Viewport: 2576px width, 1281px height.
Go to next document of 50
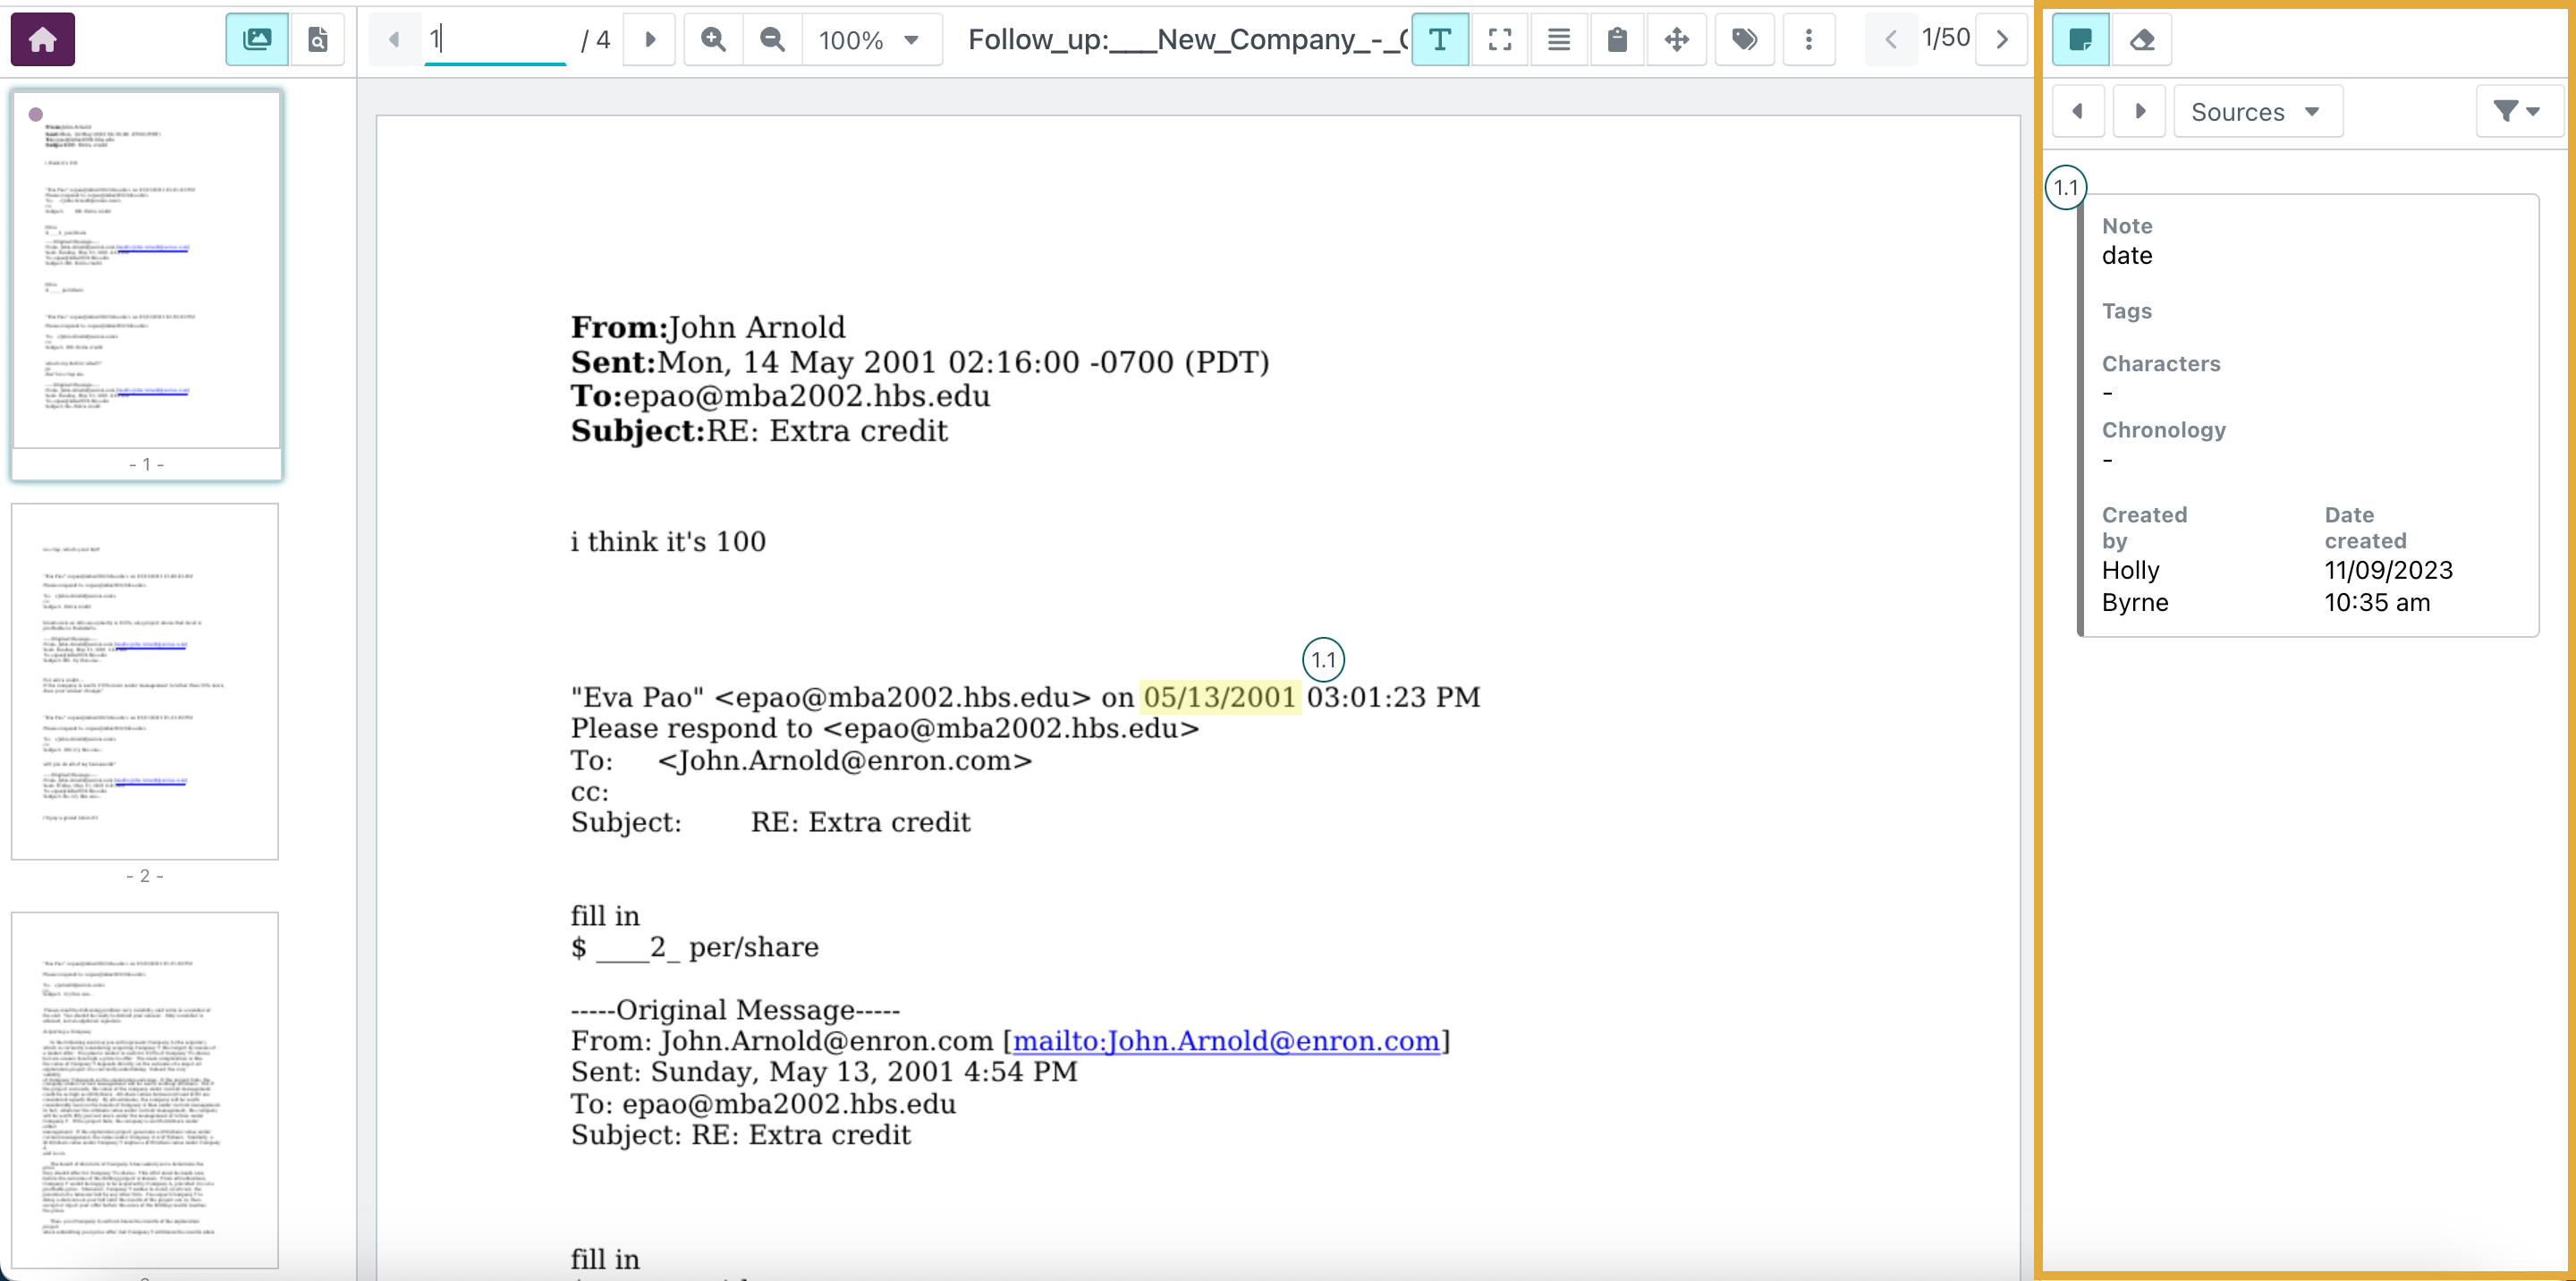2002,39
